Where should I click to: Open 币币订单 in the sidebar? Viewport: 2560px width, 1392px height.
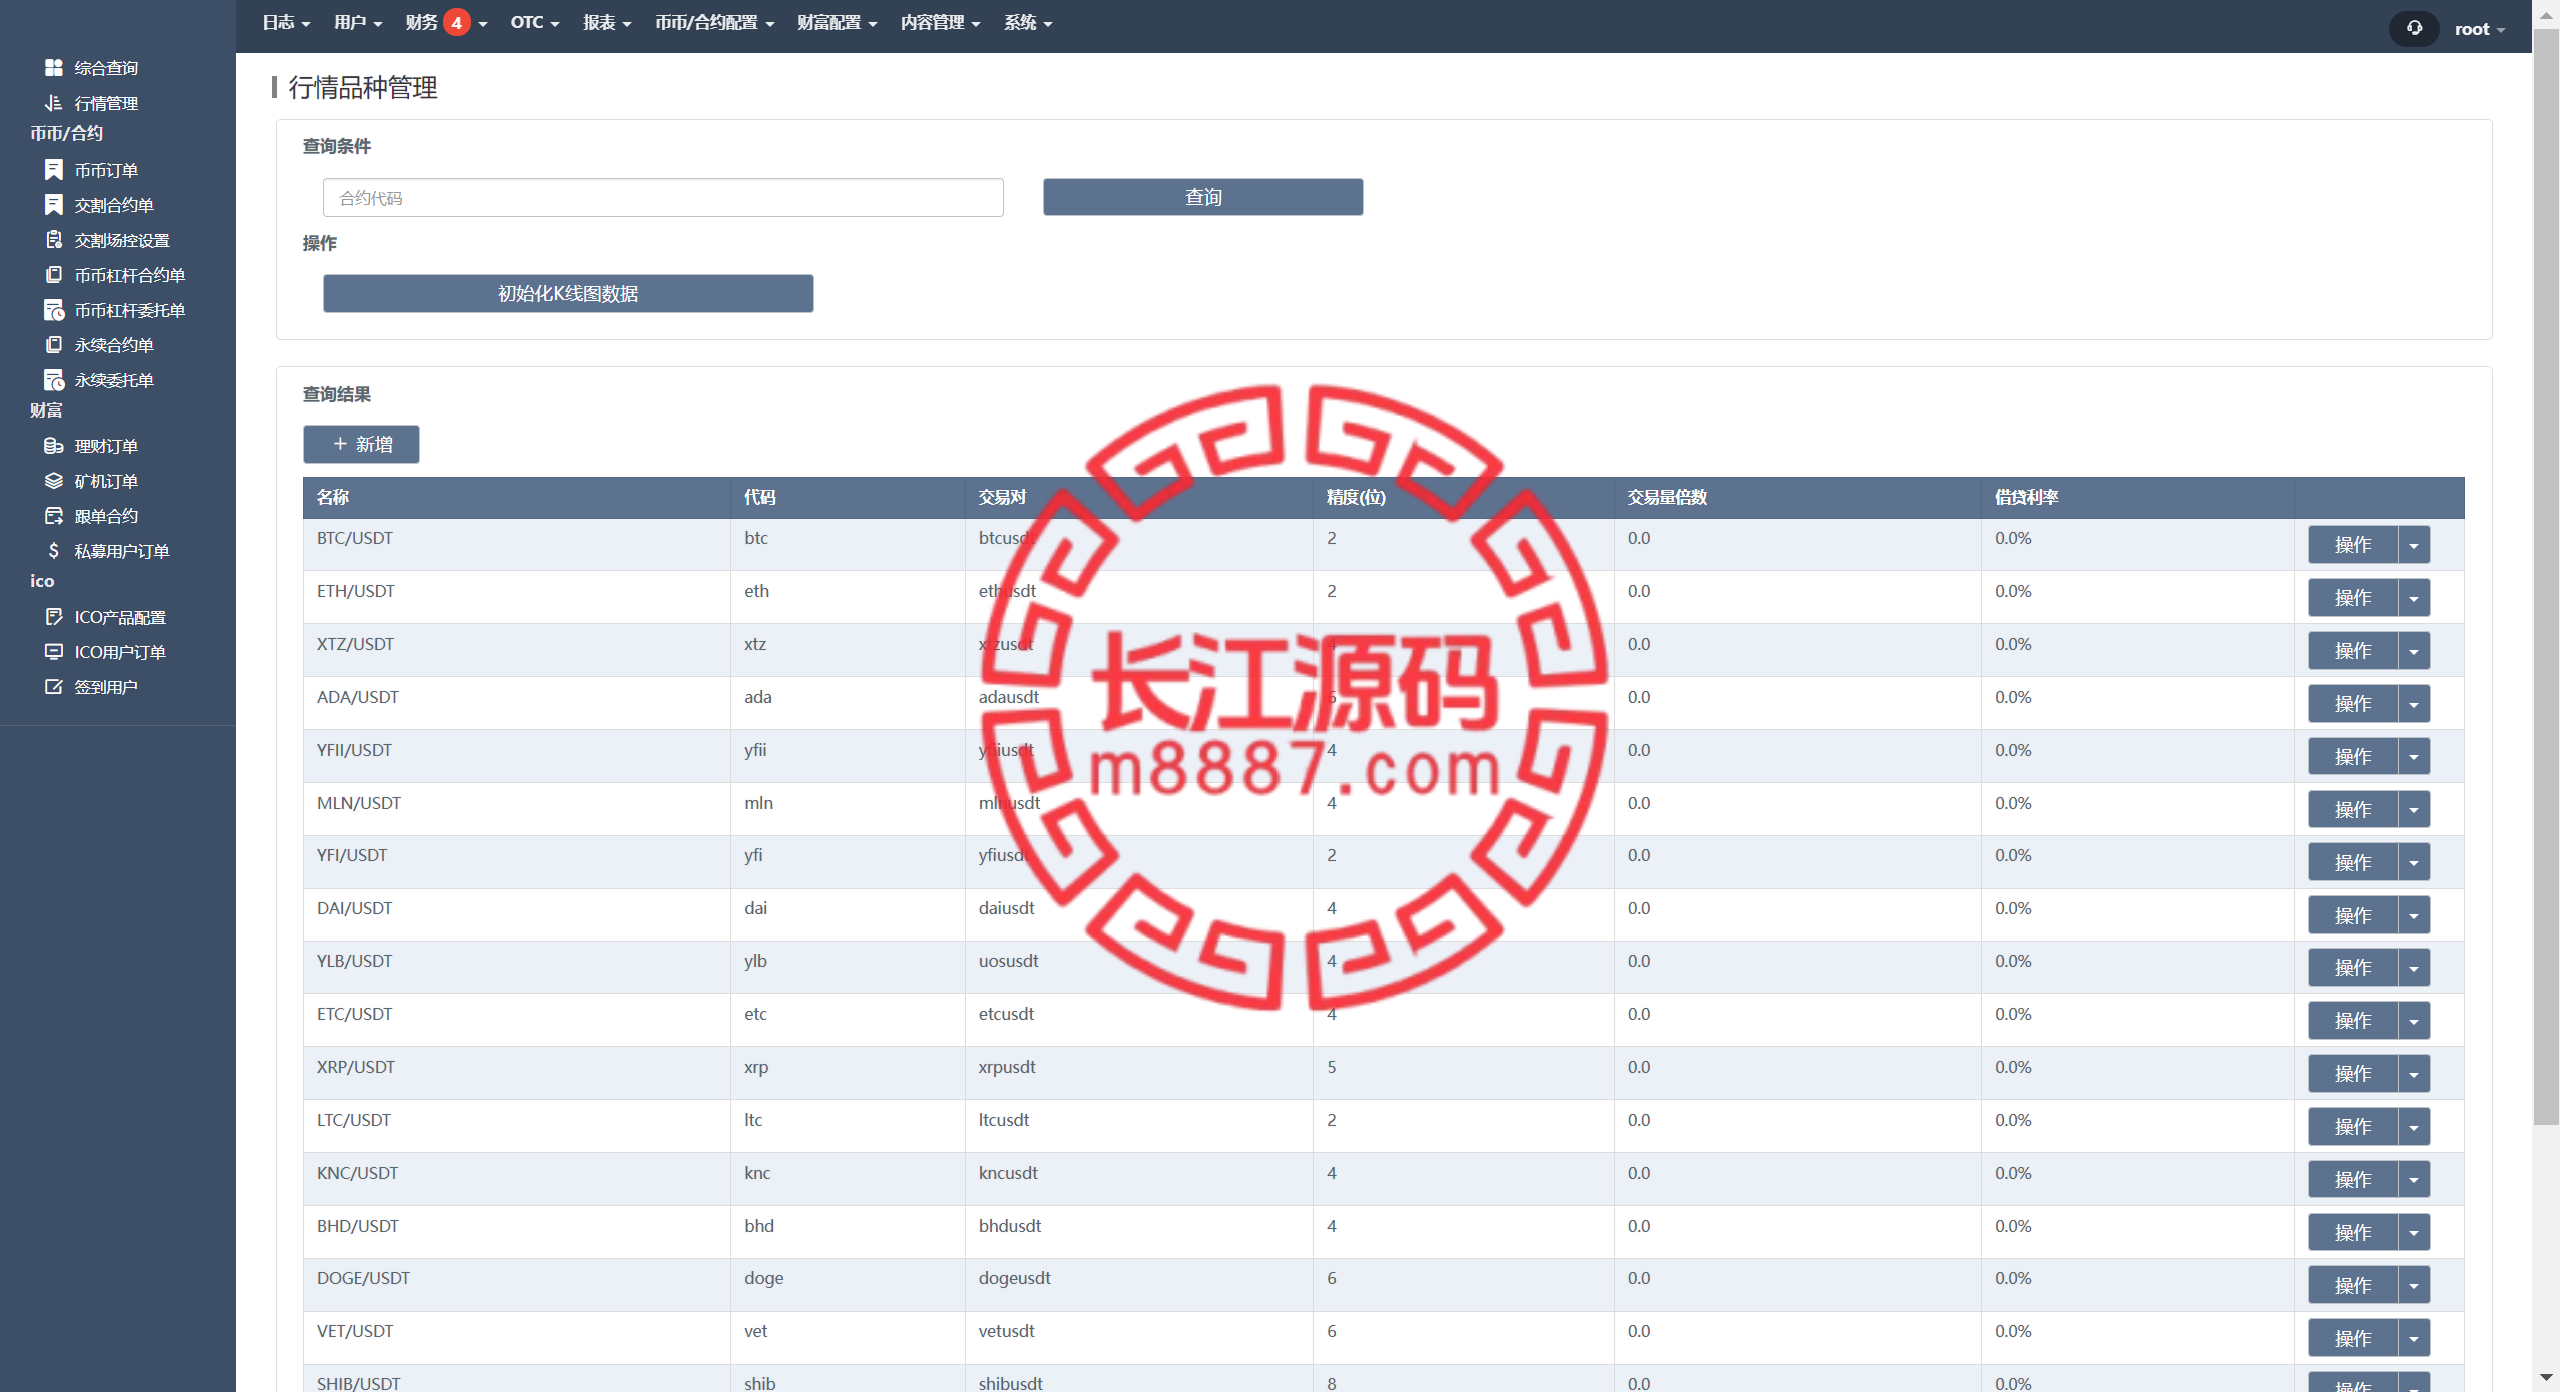pos(106,170)
